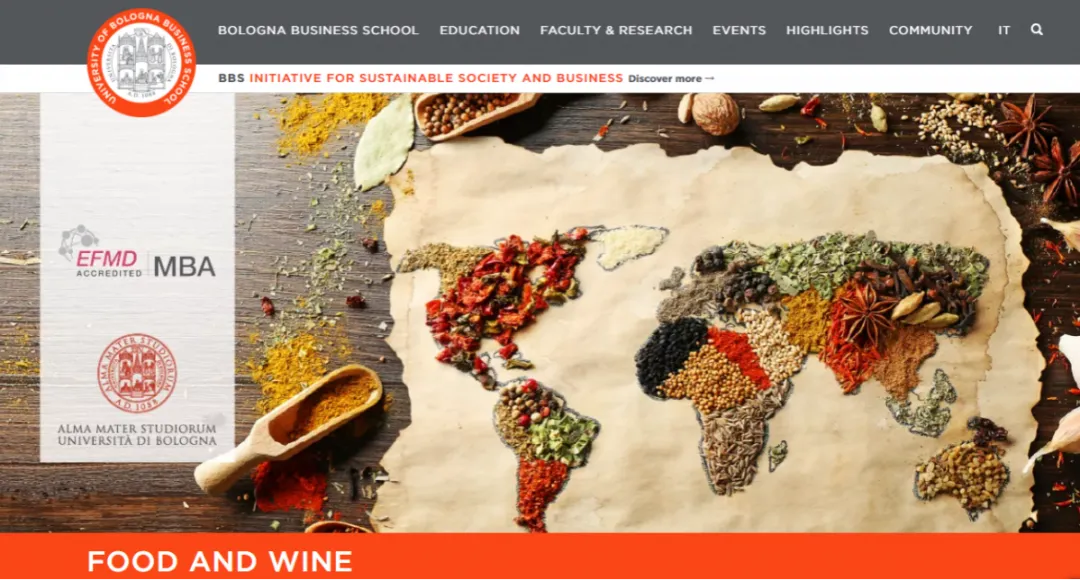The width and height of the screenshot is (1080, 580).
Task: Click the Università di Bologna text
Action: pos(137,441)
